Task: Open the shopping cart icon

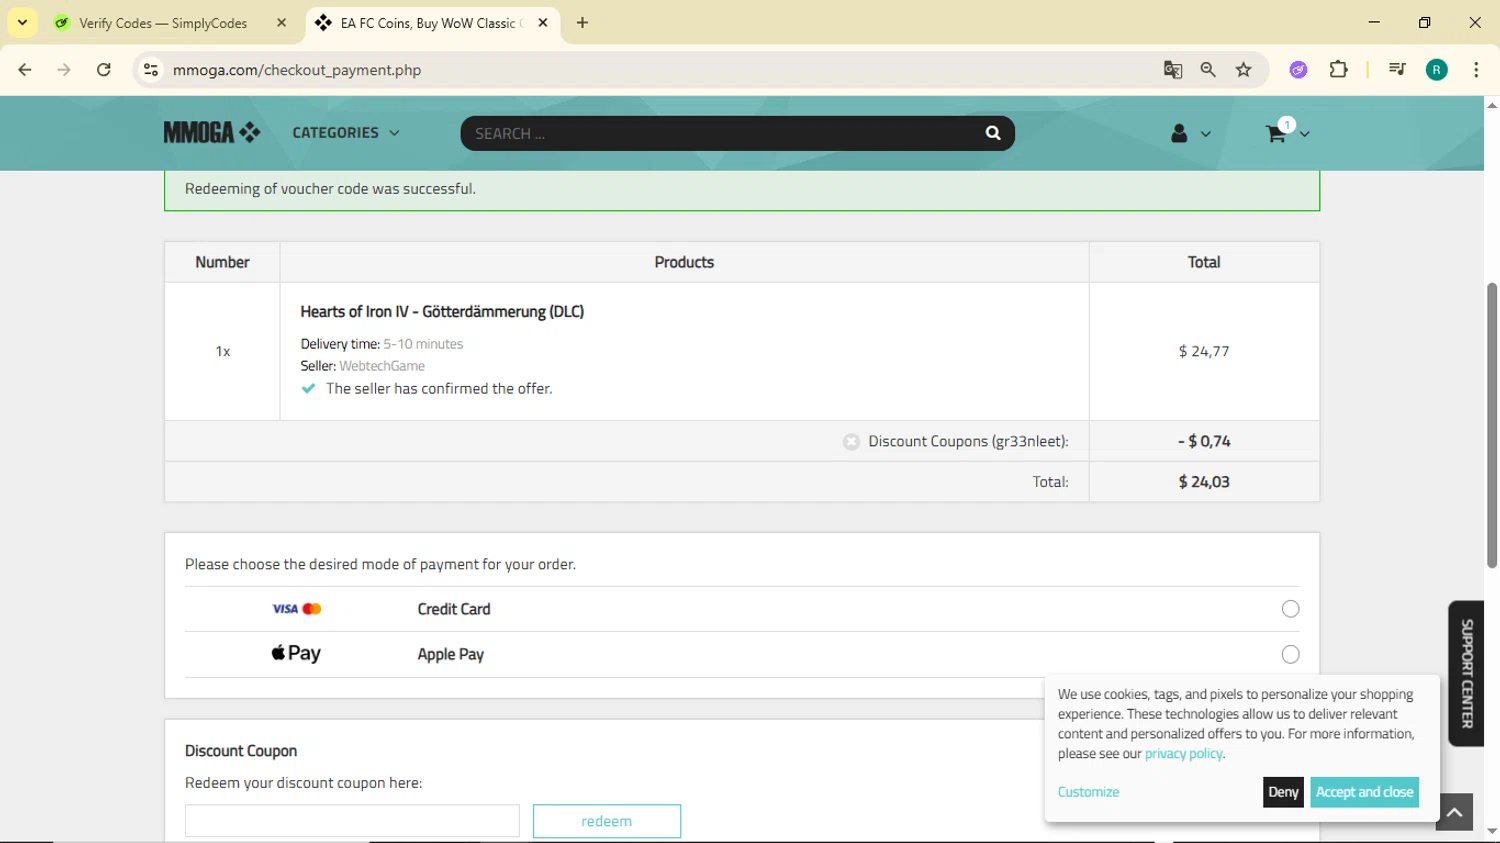Action: (1276, 133)
